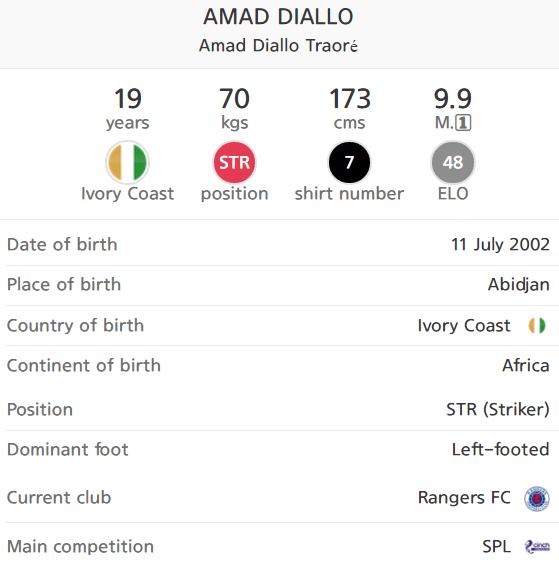Viewport: 559px width, 566px height.
Task: Click the Rangers FC club crest
Action: 537,498
